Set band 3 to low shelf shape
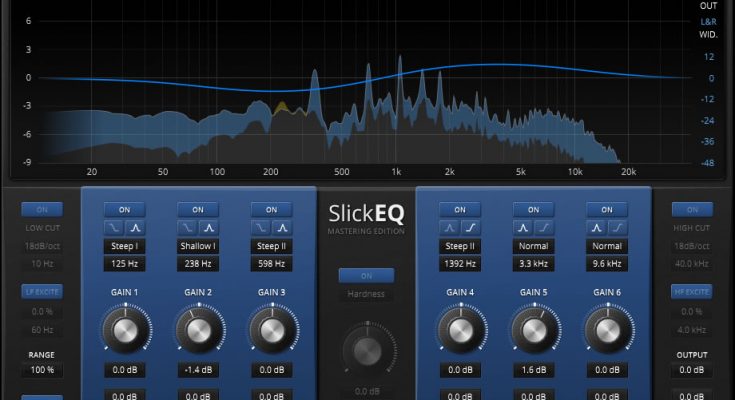Image resolution: width=735 pixels, height=400 pixels. [x=262, y=229]
